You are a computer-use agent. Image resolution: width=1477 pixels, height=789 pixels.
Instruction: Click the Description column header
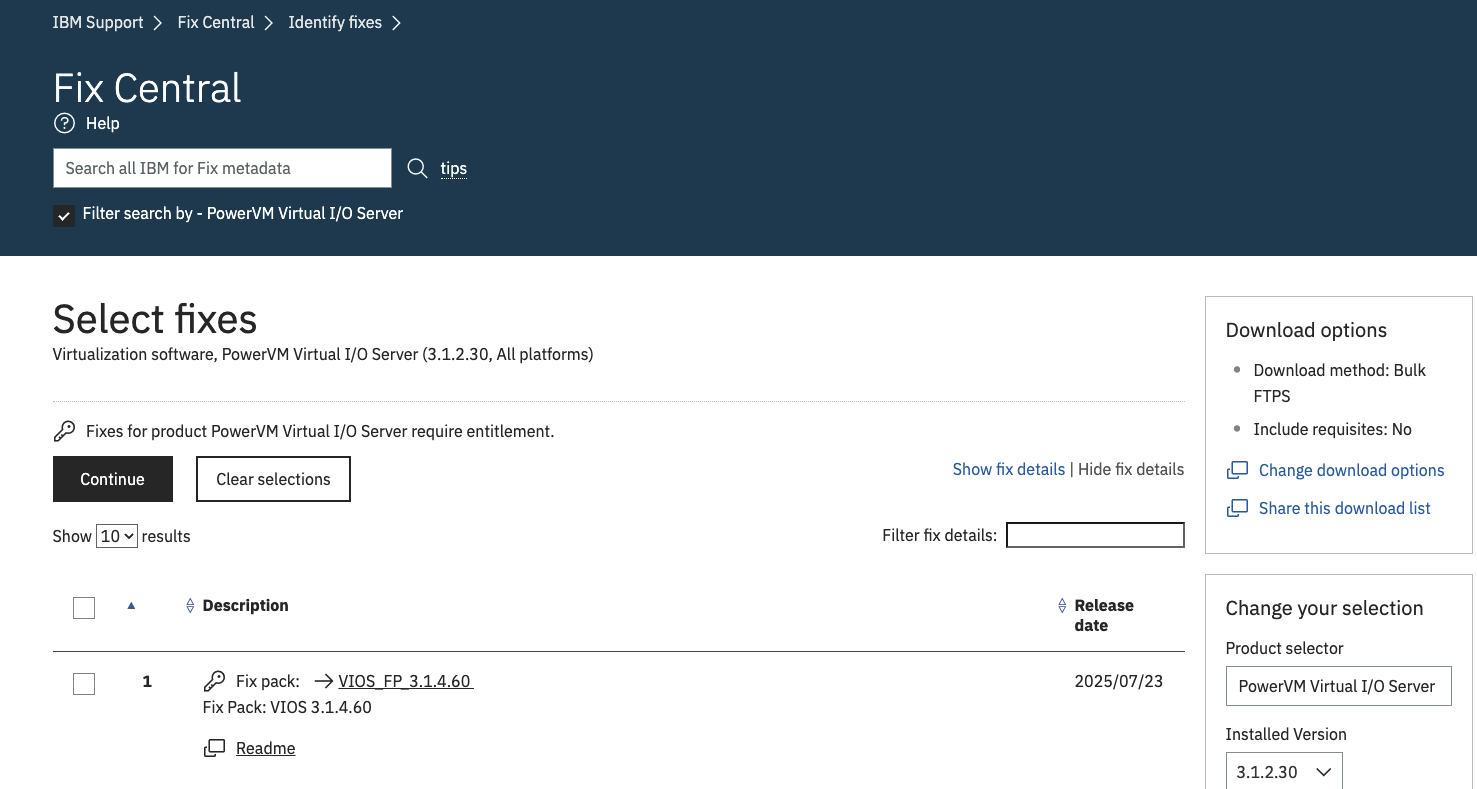245,606
